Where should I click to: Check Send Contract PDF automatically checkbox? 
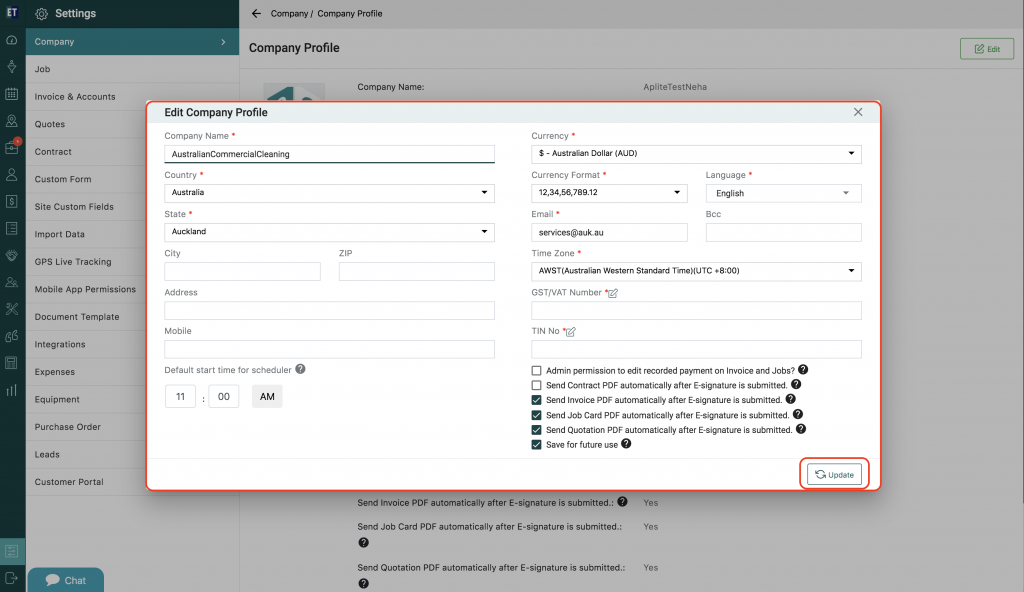coord(536,386)
